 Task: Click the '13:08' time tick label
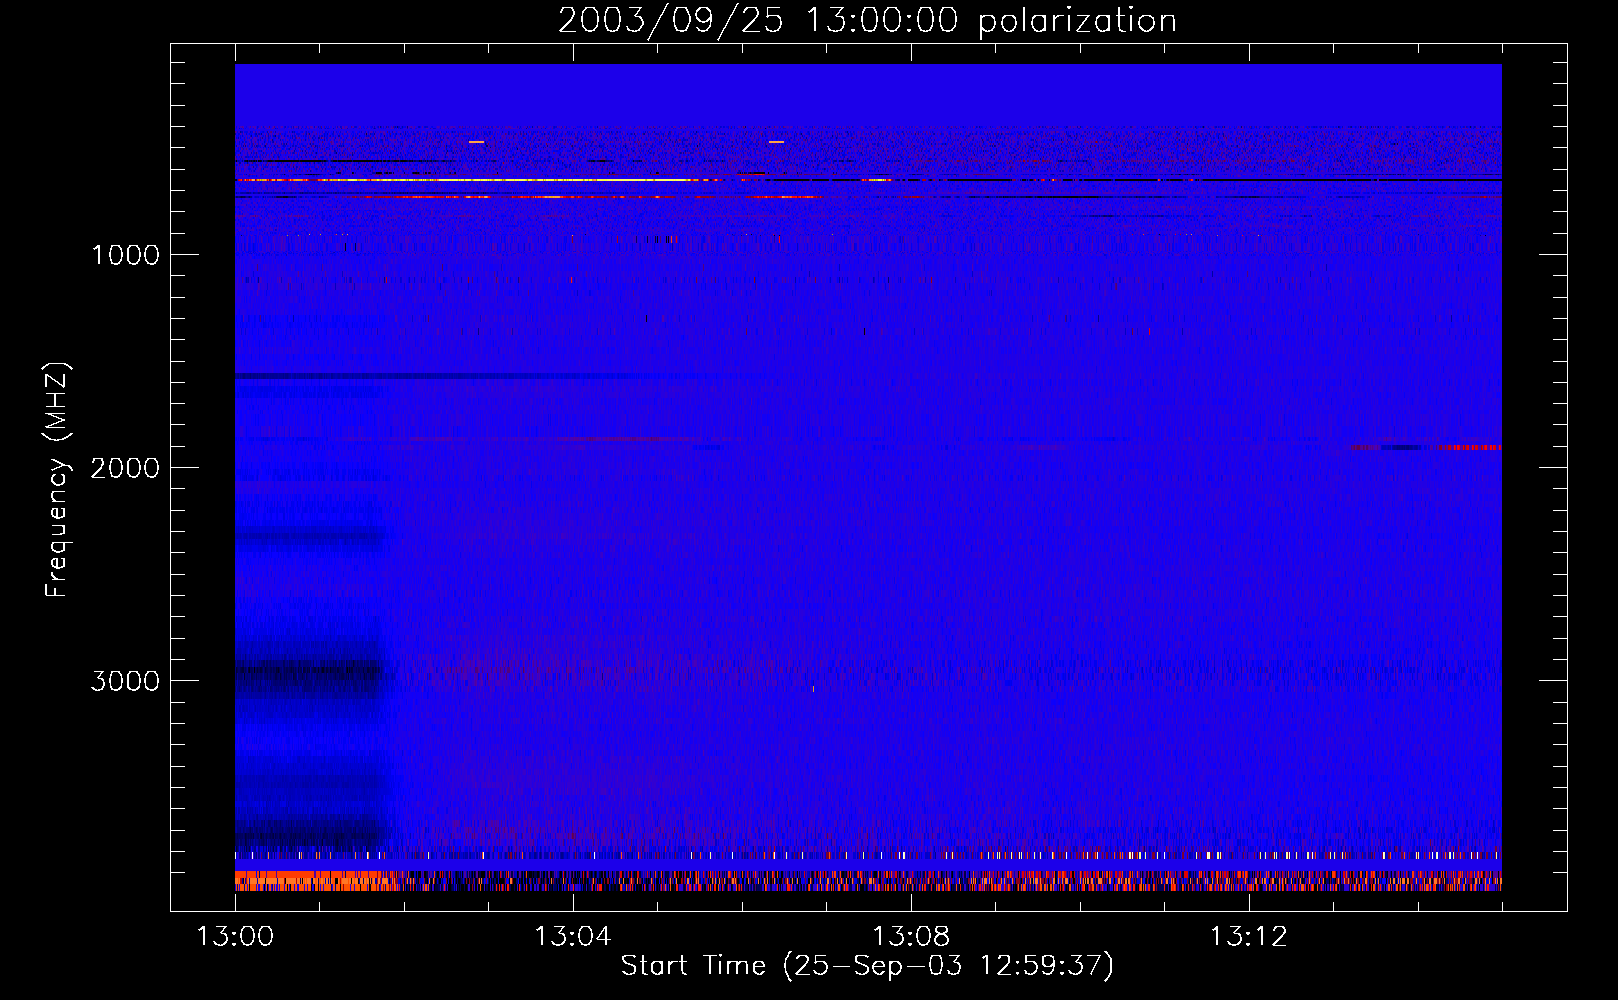point(910,937)
